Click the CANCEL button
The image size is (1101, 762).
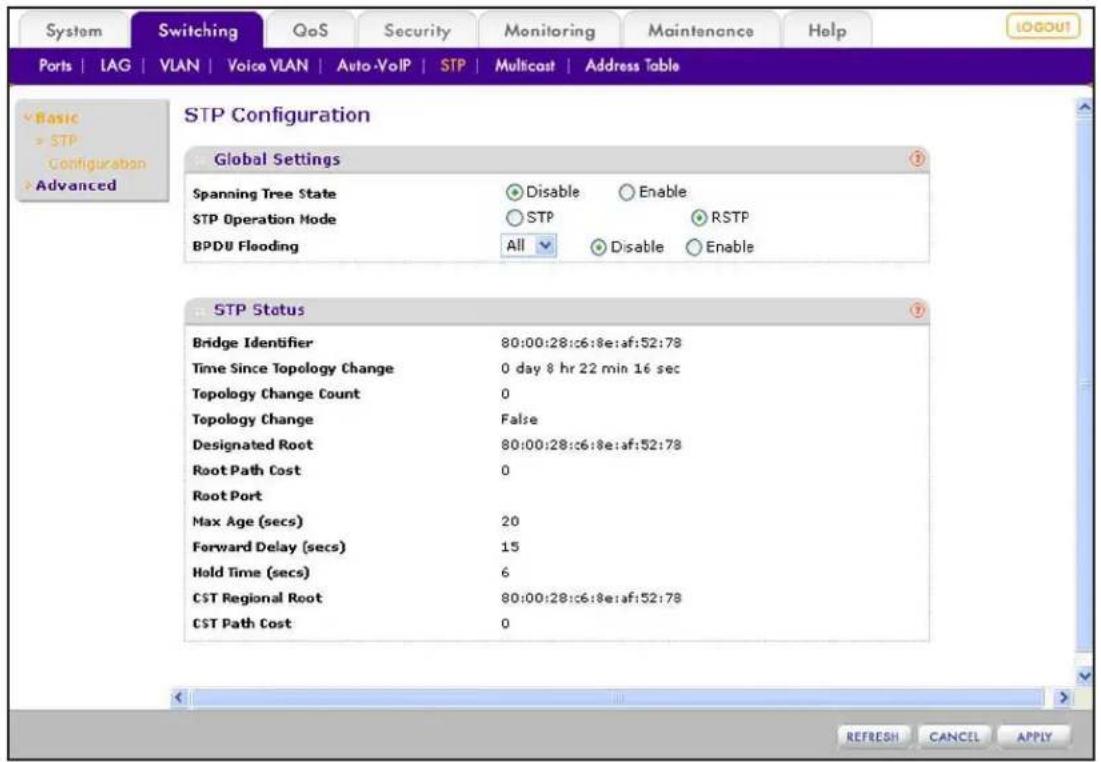click(954, 737)
